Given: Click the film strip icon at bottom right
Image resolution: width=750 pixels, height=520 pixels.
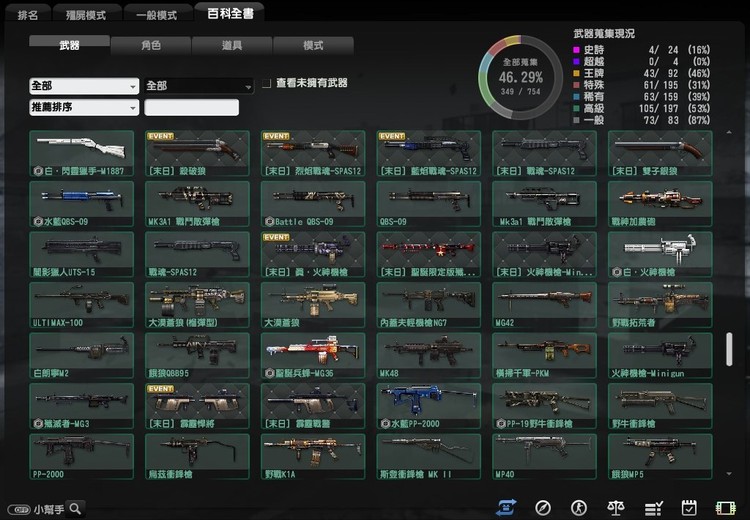Looking at the screenshot, I should pos(725,507).
